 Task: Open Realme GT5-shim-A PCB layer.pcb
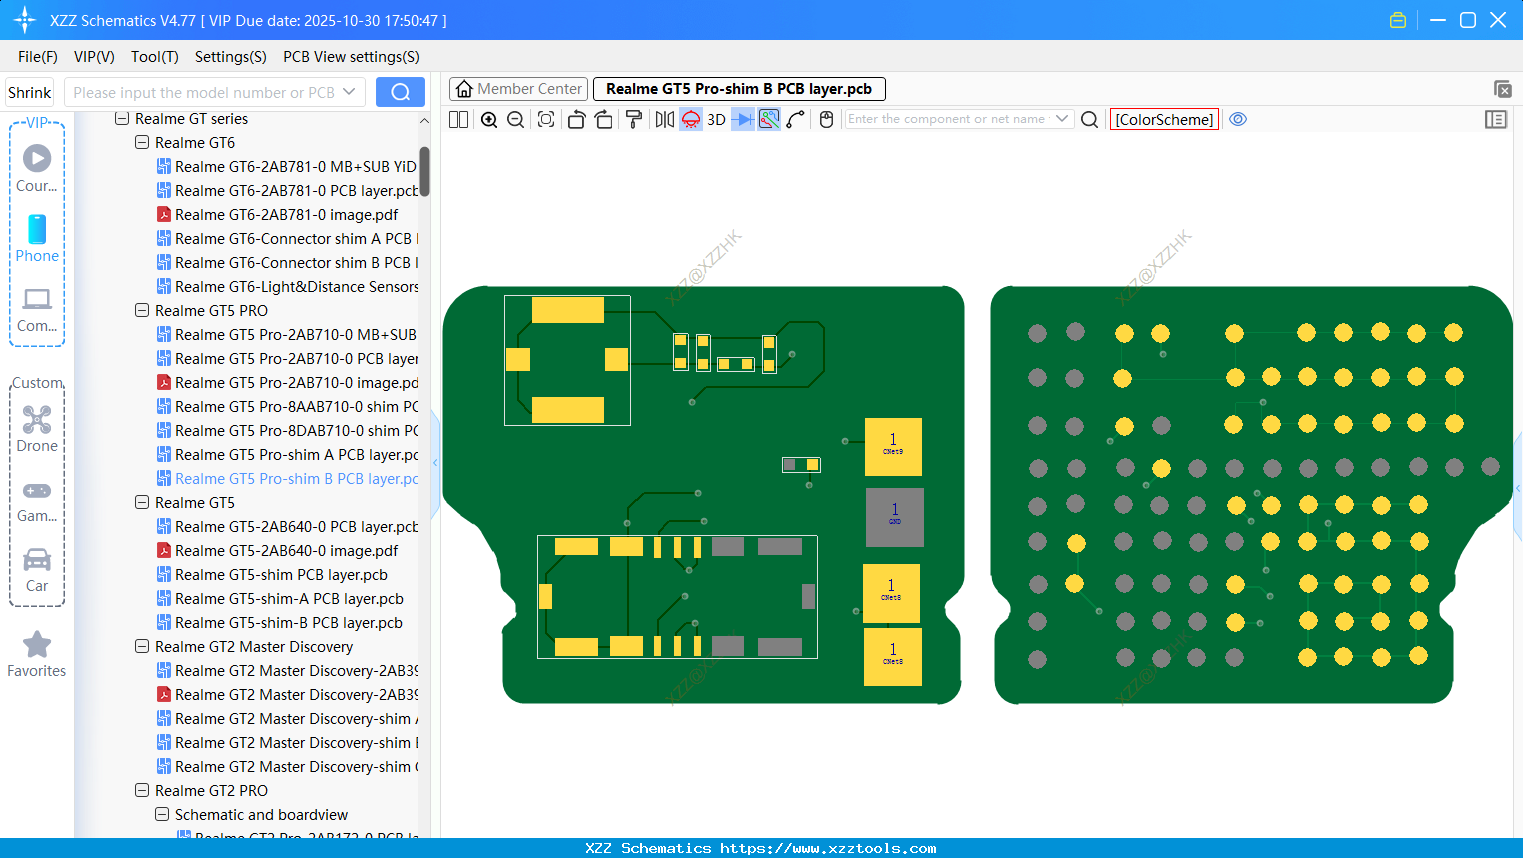pyautogui.click(x=281, y=599)
